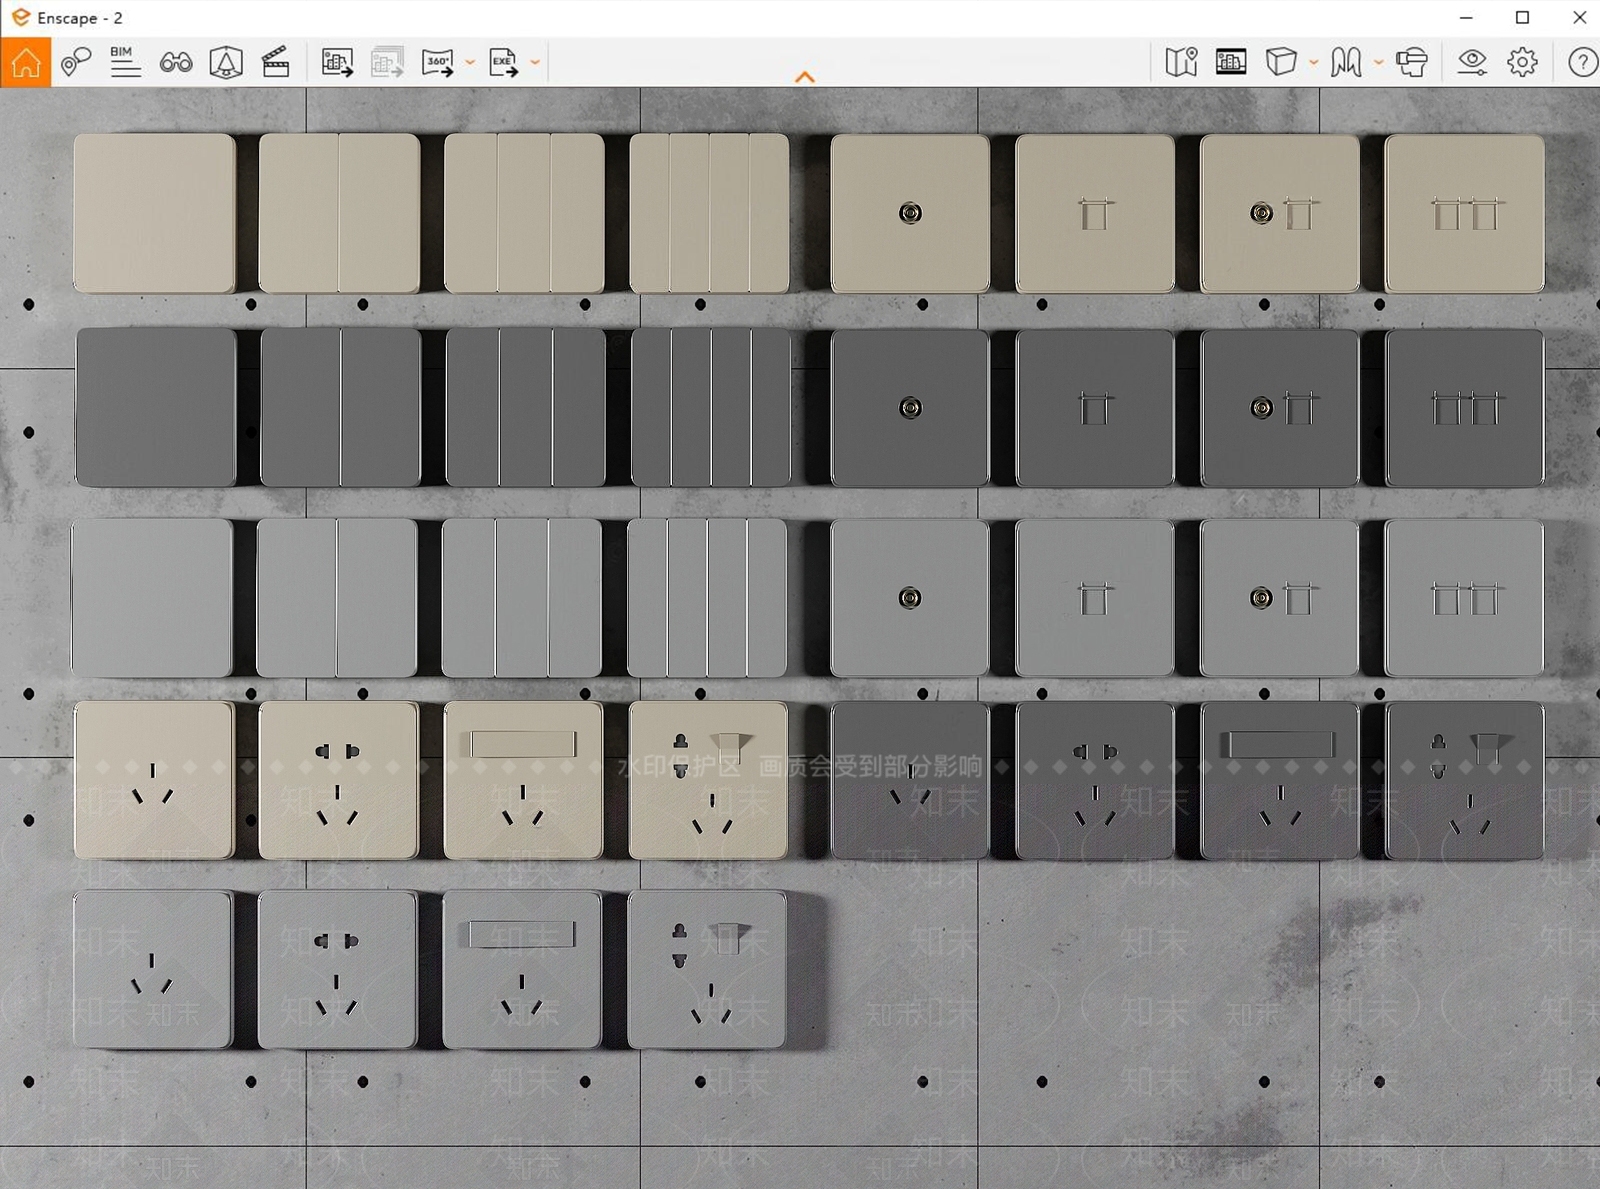Open General Settings gear icon
The width and height of the screenshot is (1600, 1189).
pos(1522,62)
